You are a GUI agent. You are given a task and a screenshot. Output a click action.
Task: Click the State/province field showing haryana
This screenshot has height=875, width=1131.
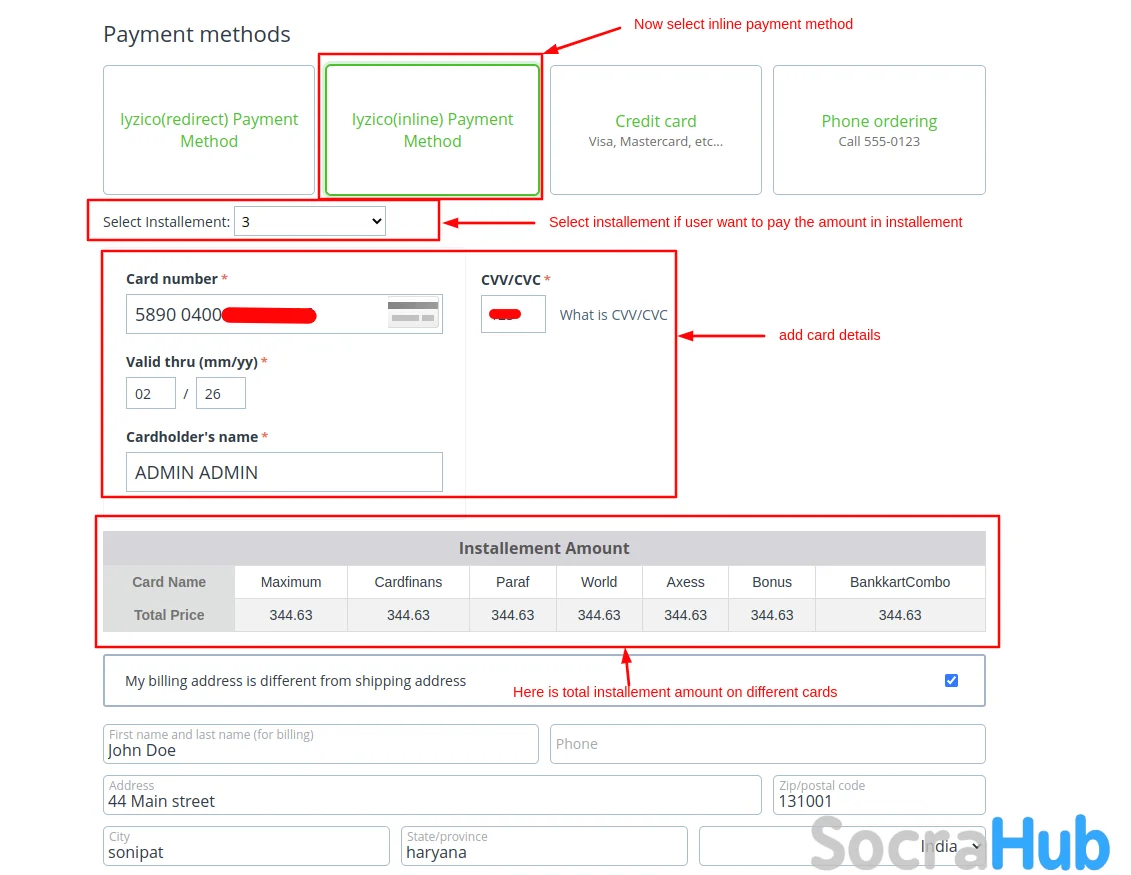tap(544, 846)
